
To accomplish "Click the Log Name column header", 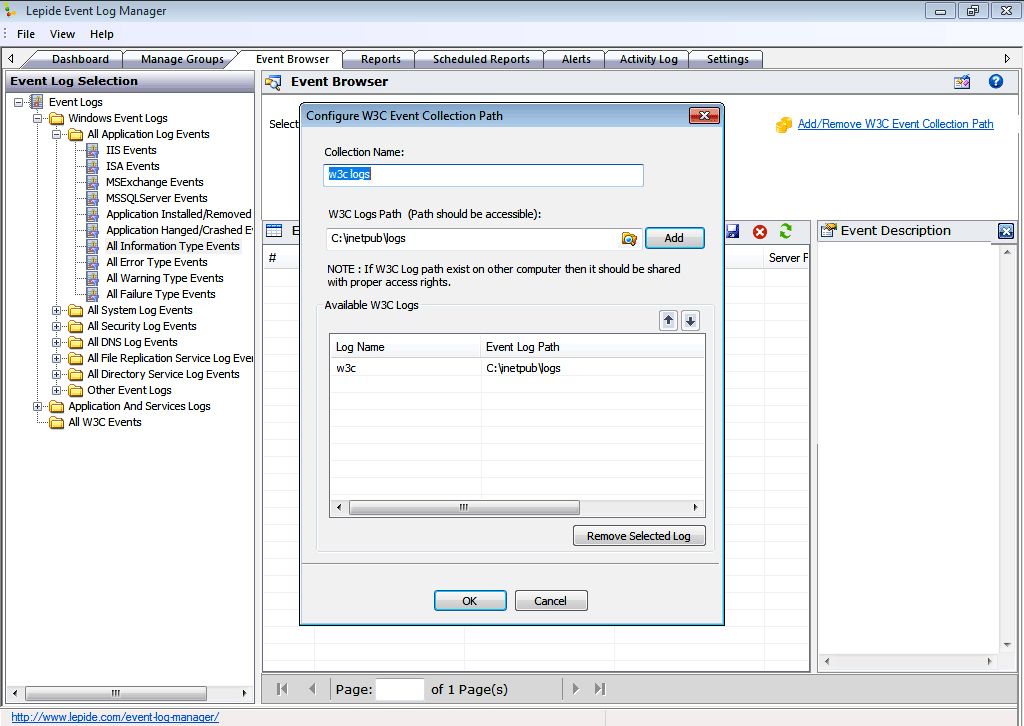I will (x=406, y=347).
